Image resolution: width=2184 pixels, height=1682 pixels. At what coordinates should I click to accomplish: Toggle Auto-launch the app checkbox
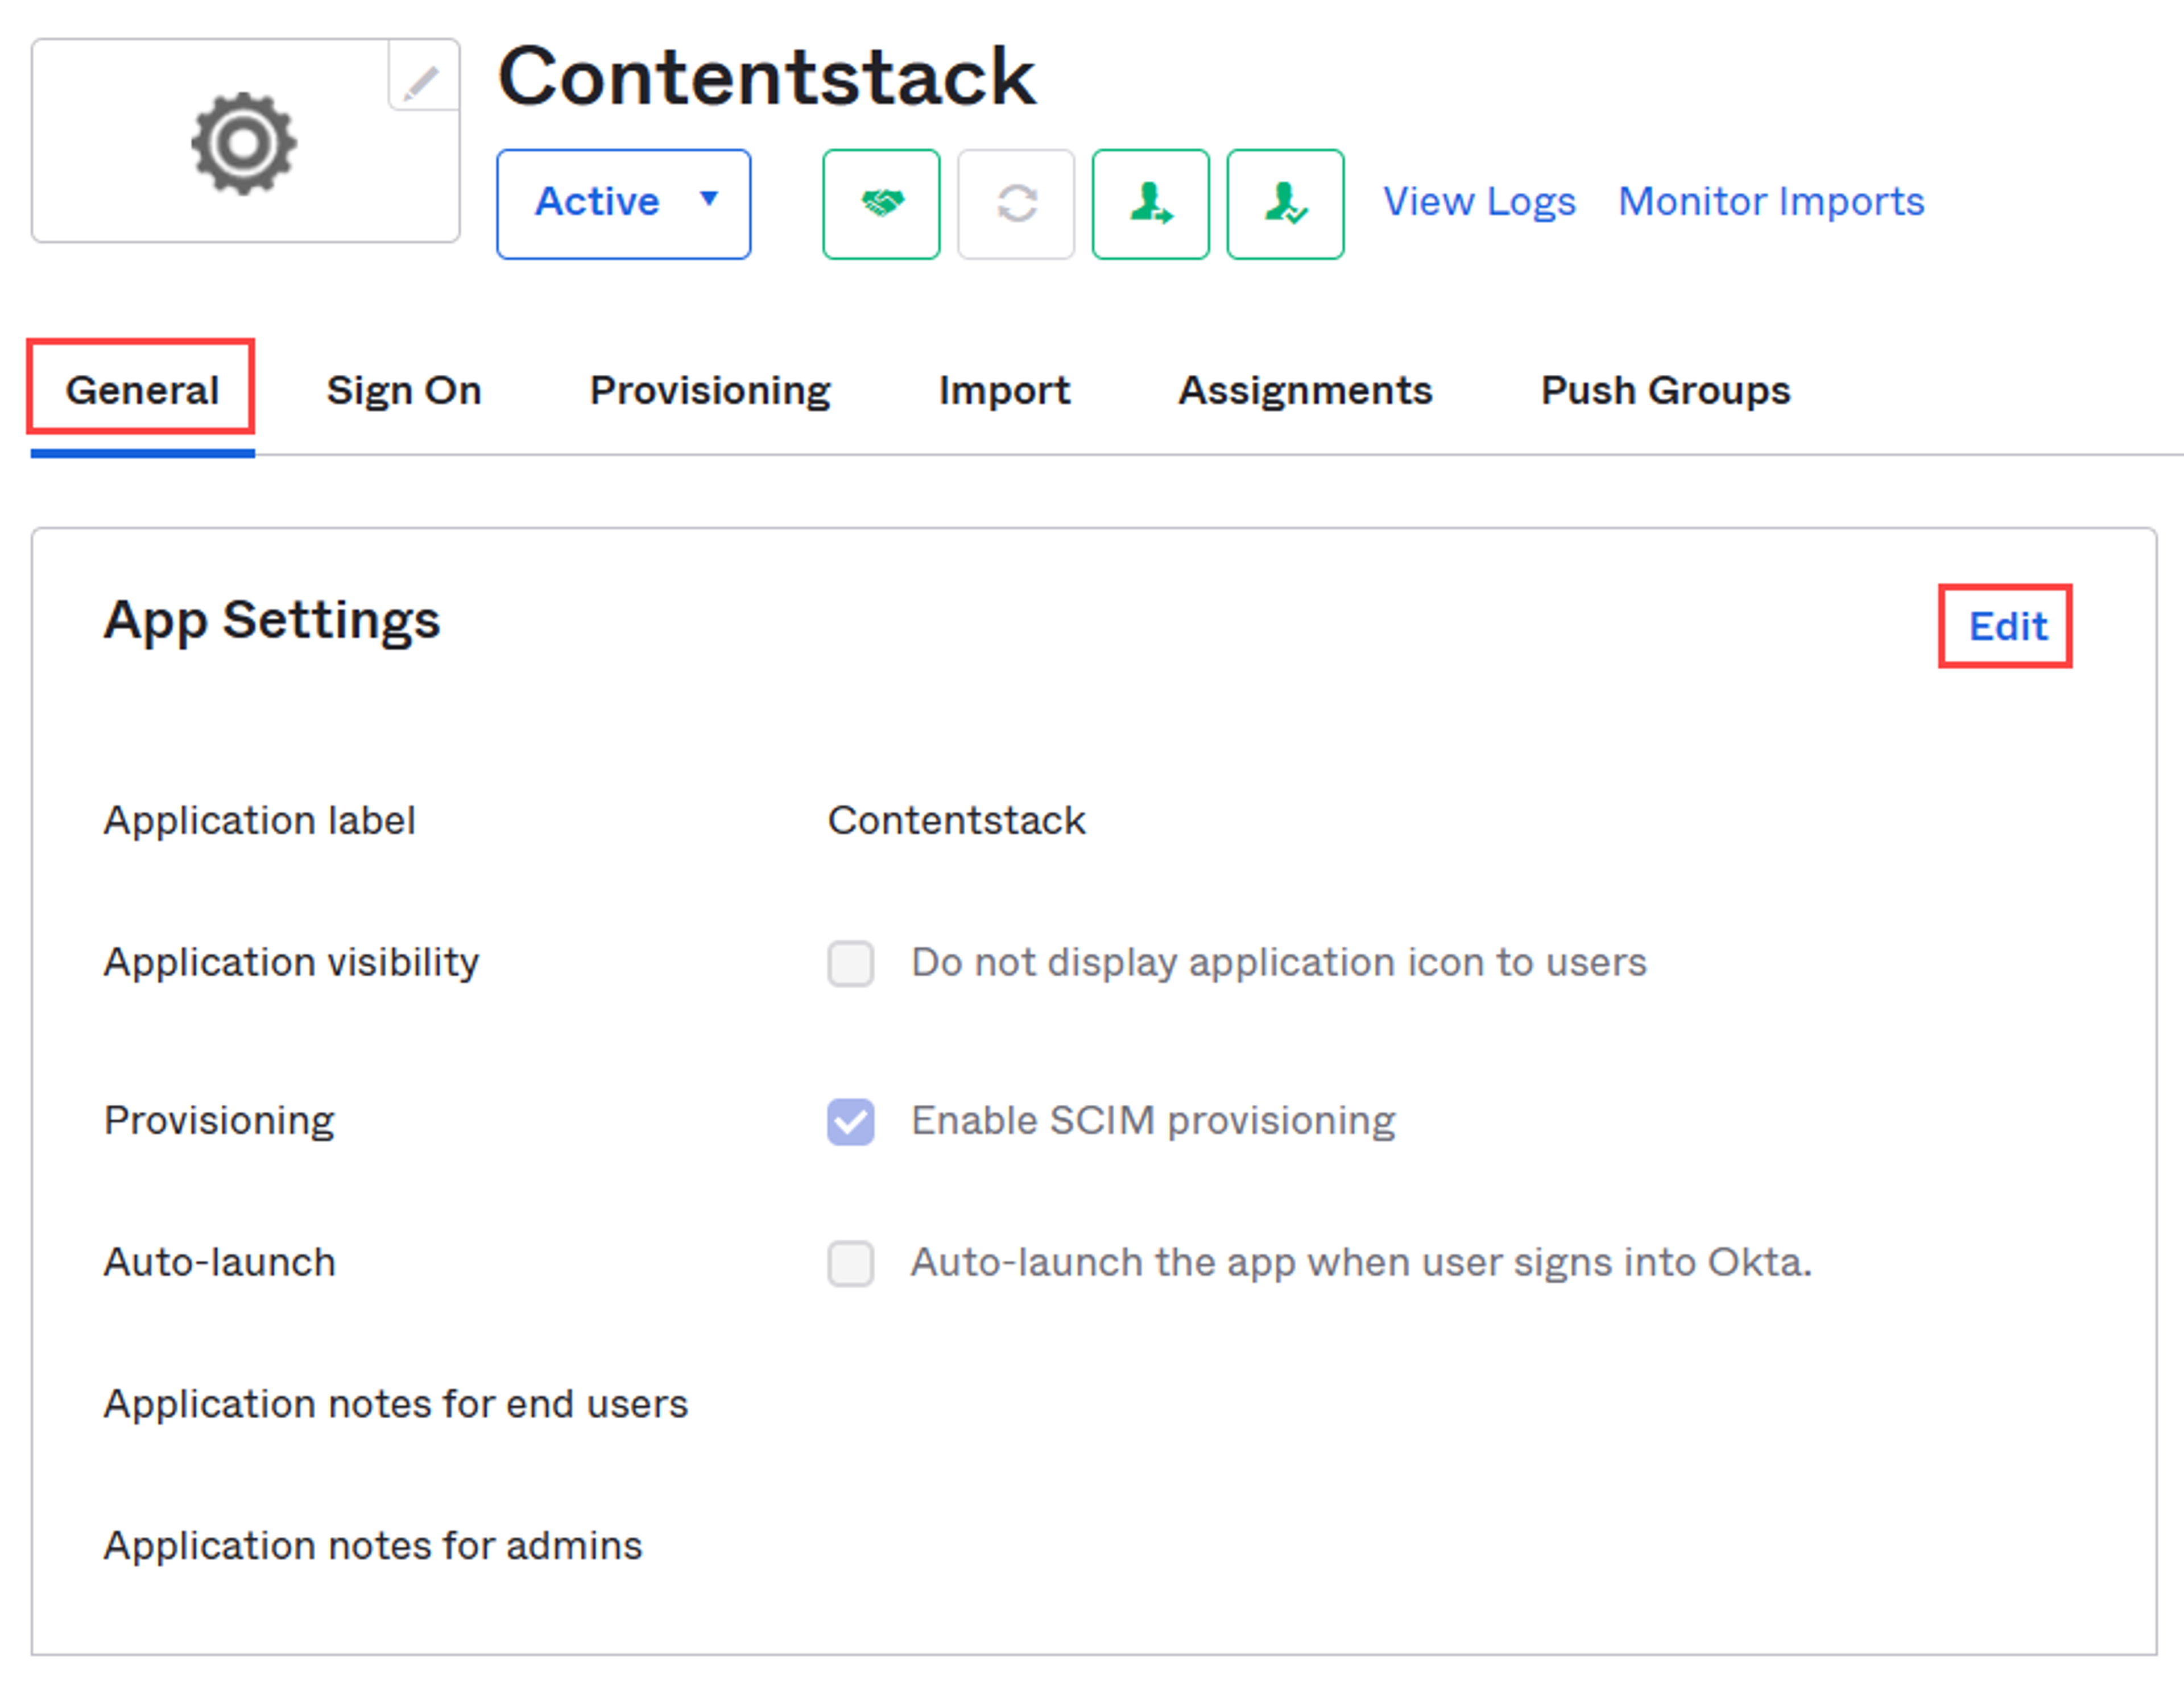click(850, 1263)
